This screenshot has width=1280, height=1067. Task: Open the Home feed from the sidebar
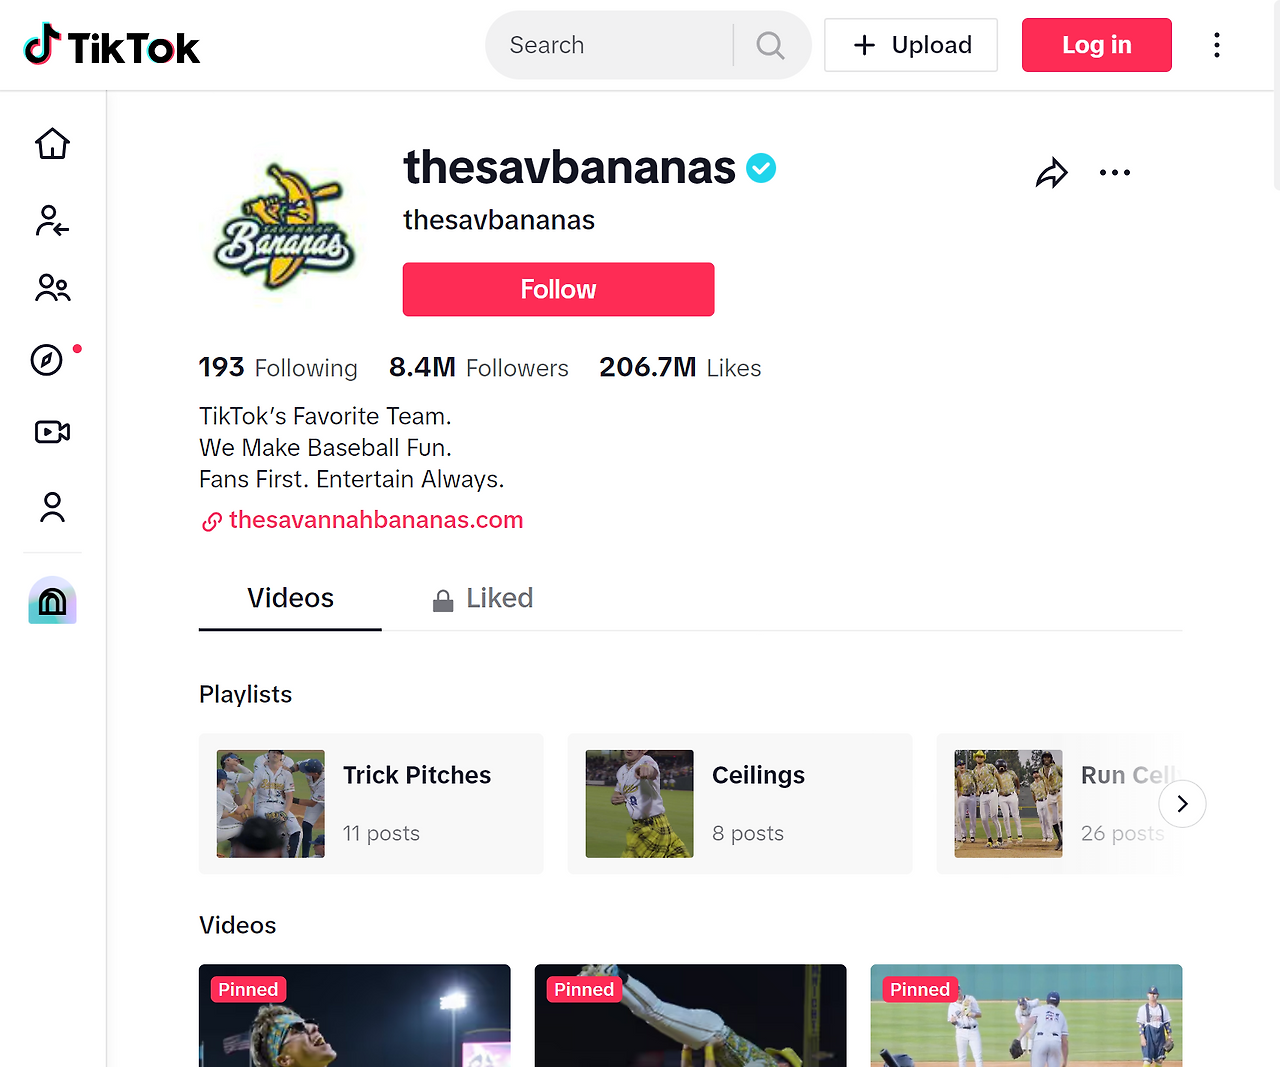[52, 143]
